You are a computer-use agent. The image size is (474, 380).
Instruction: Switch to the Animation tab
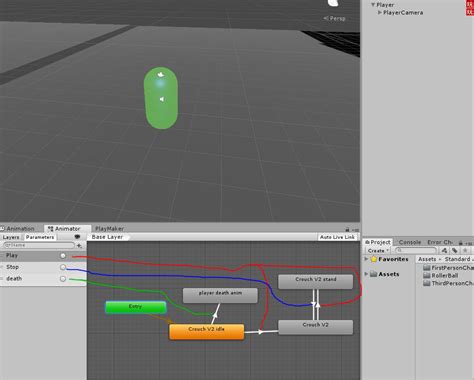[18, 229]
